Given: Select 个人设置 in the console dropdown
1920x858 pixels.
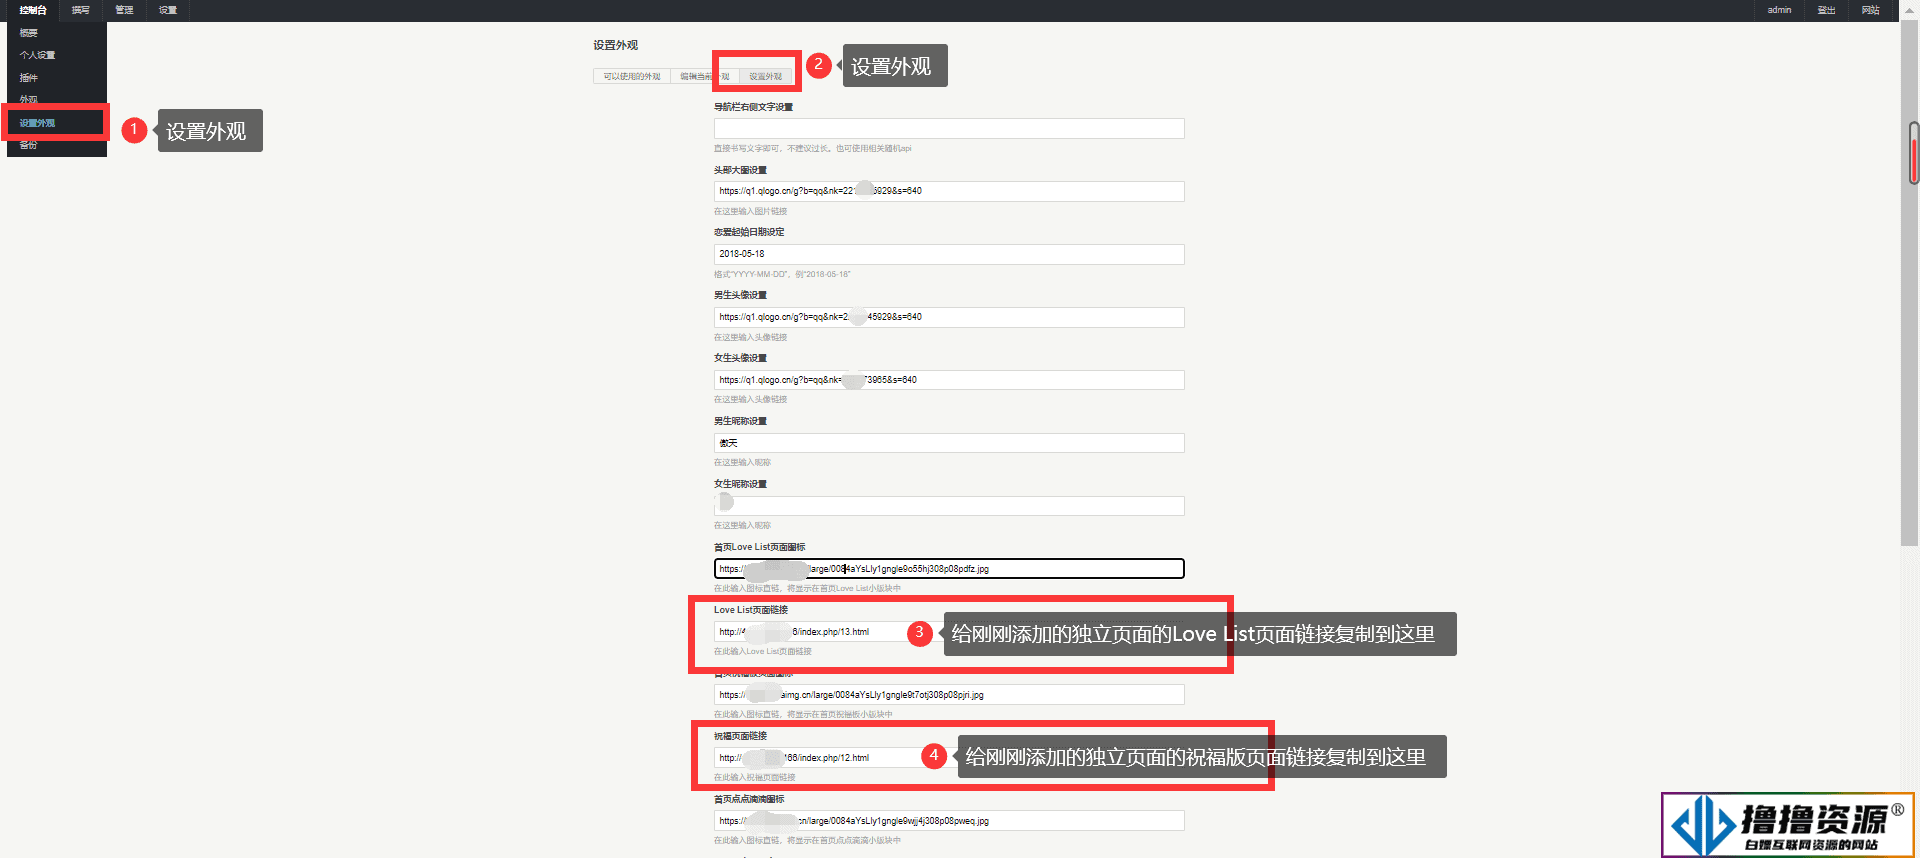Looking at the screenshot, I should [x=56, y=55].
